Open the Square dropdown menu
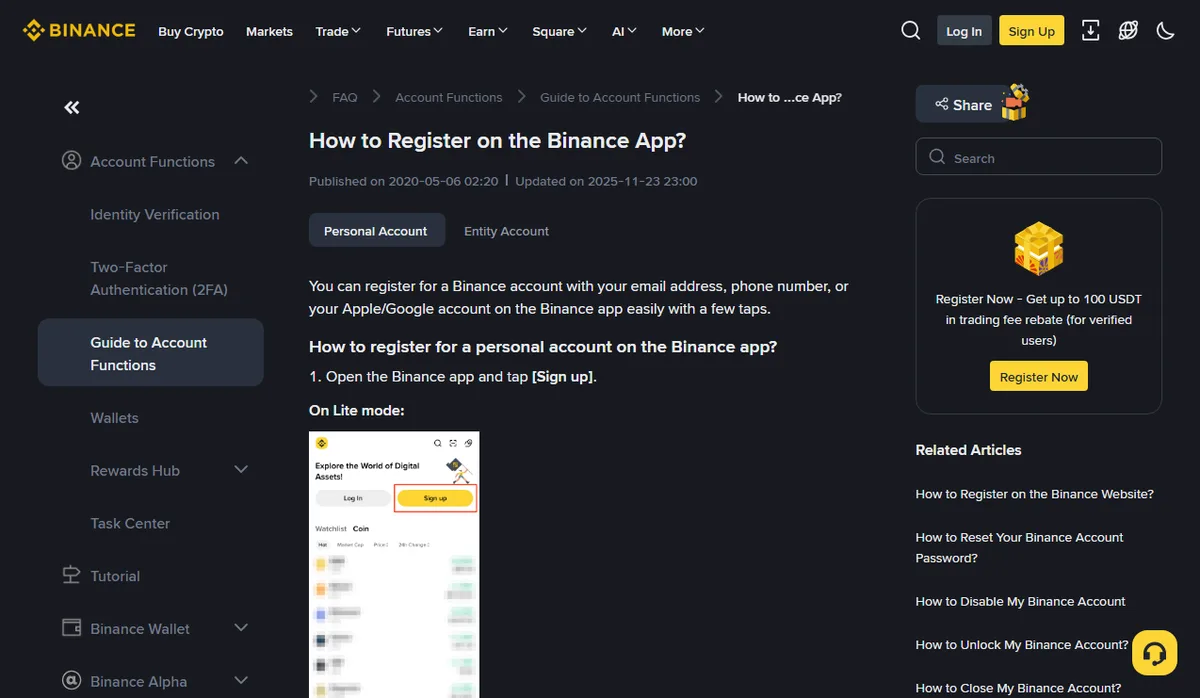Viewport: 1200px width, 698px height. [560, 31]
